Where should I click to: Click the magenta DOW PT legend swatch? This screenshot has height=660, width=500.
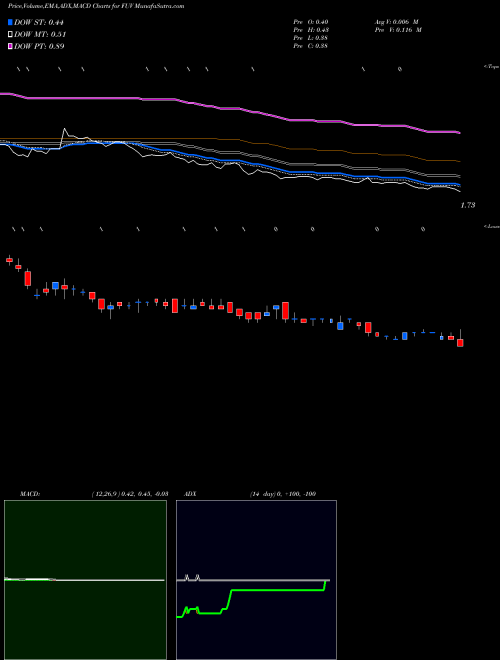point(11,46)
